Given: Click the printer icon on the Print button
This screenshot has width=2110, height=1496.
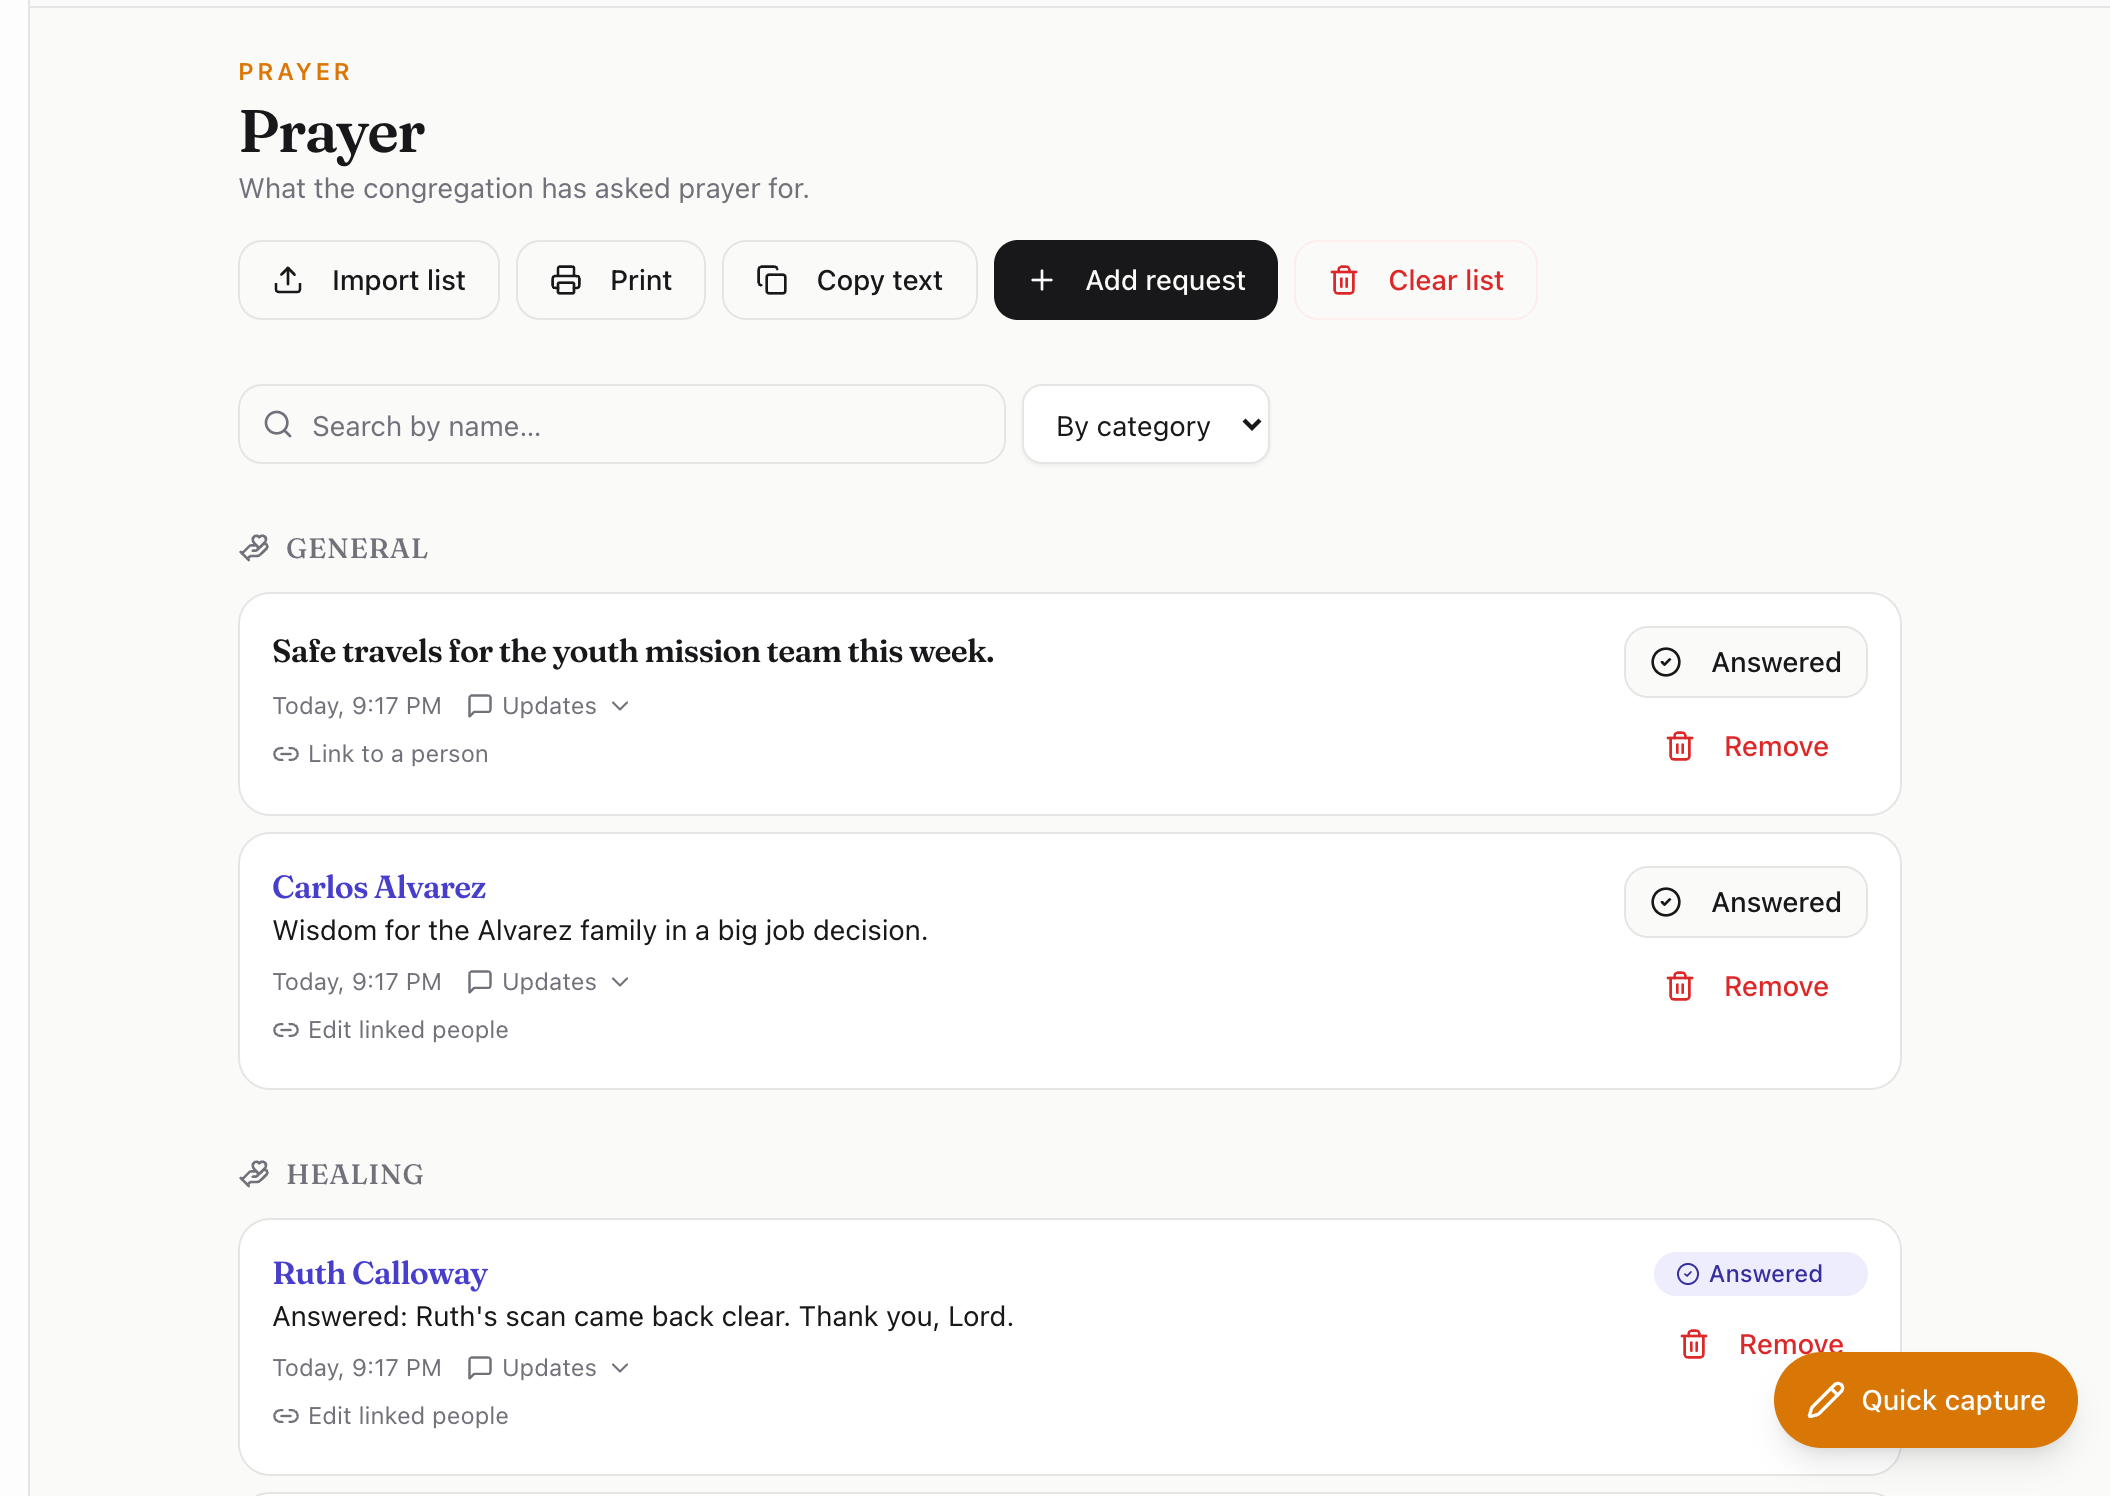Looking at the screenshot, I should click(x=566, y=280).
